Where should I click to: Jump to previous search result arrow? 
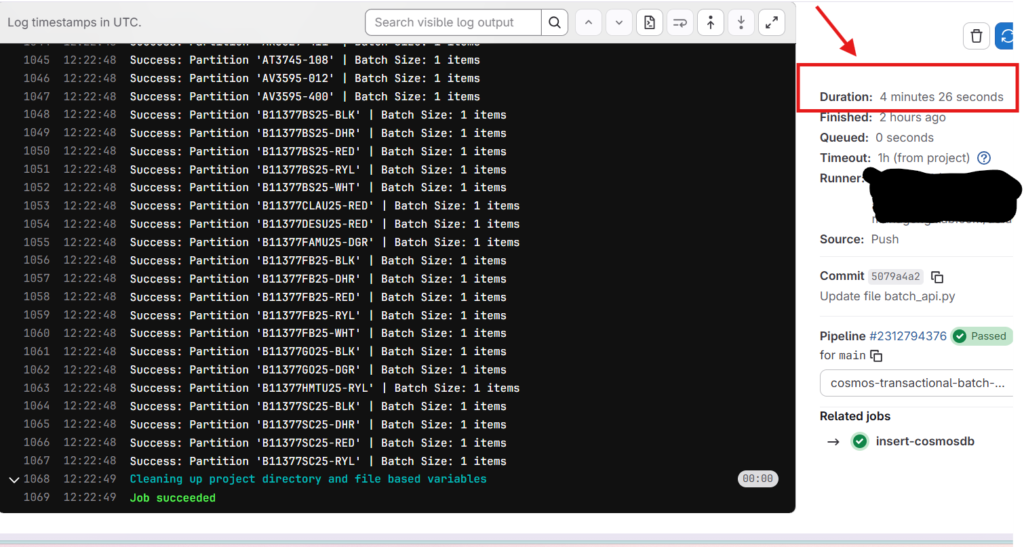coord(588,23)
